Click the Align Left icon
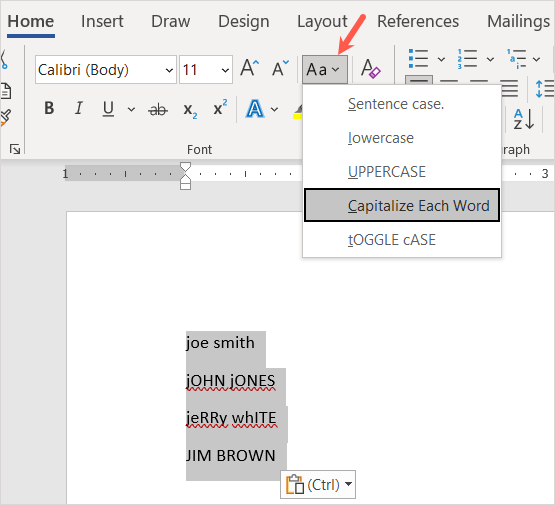 [419, 81]
